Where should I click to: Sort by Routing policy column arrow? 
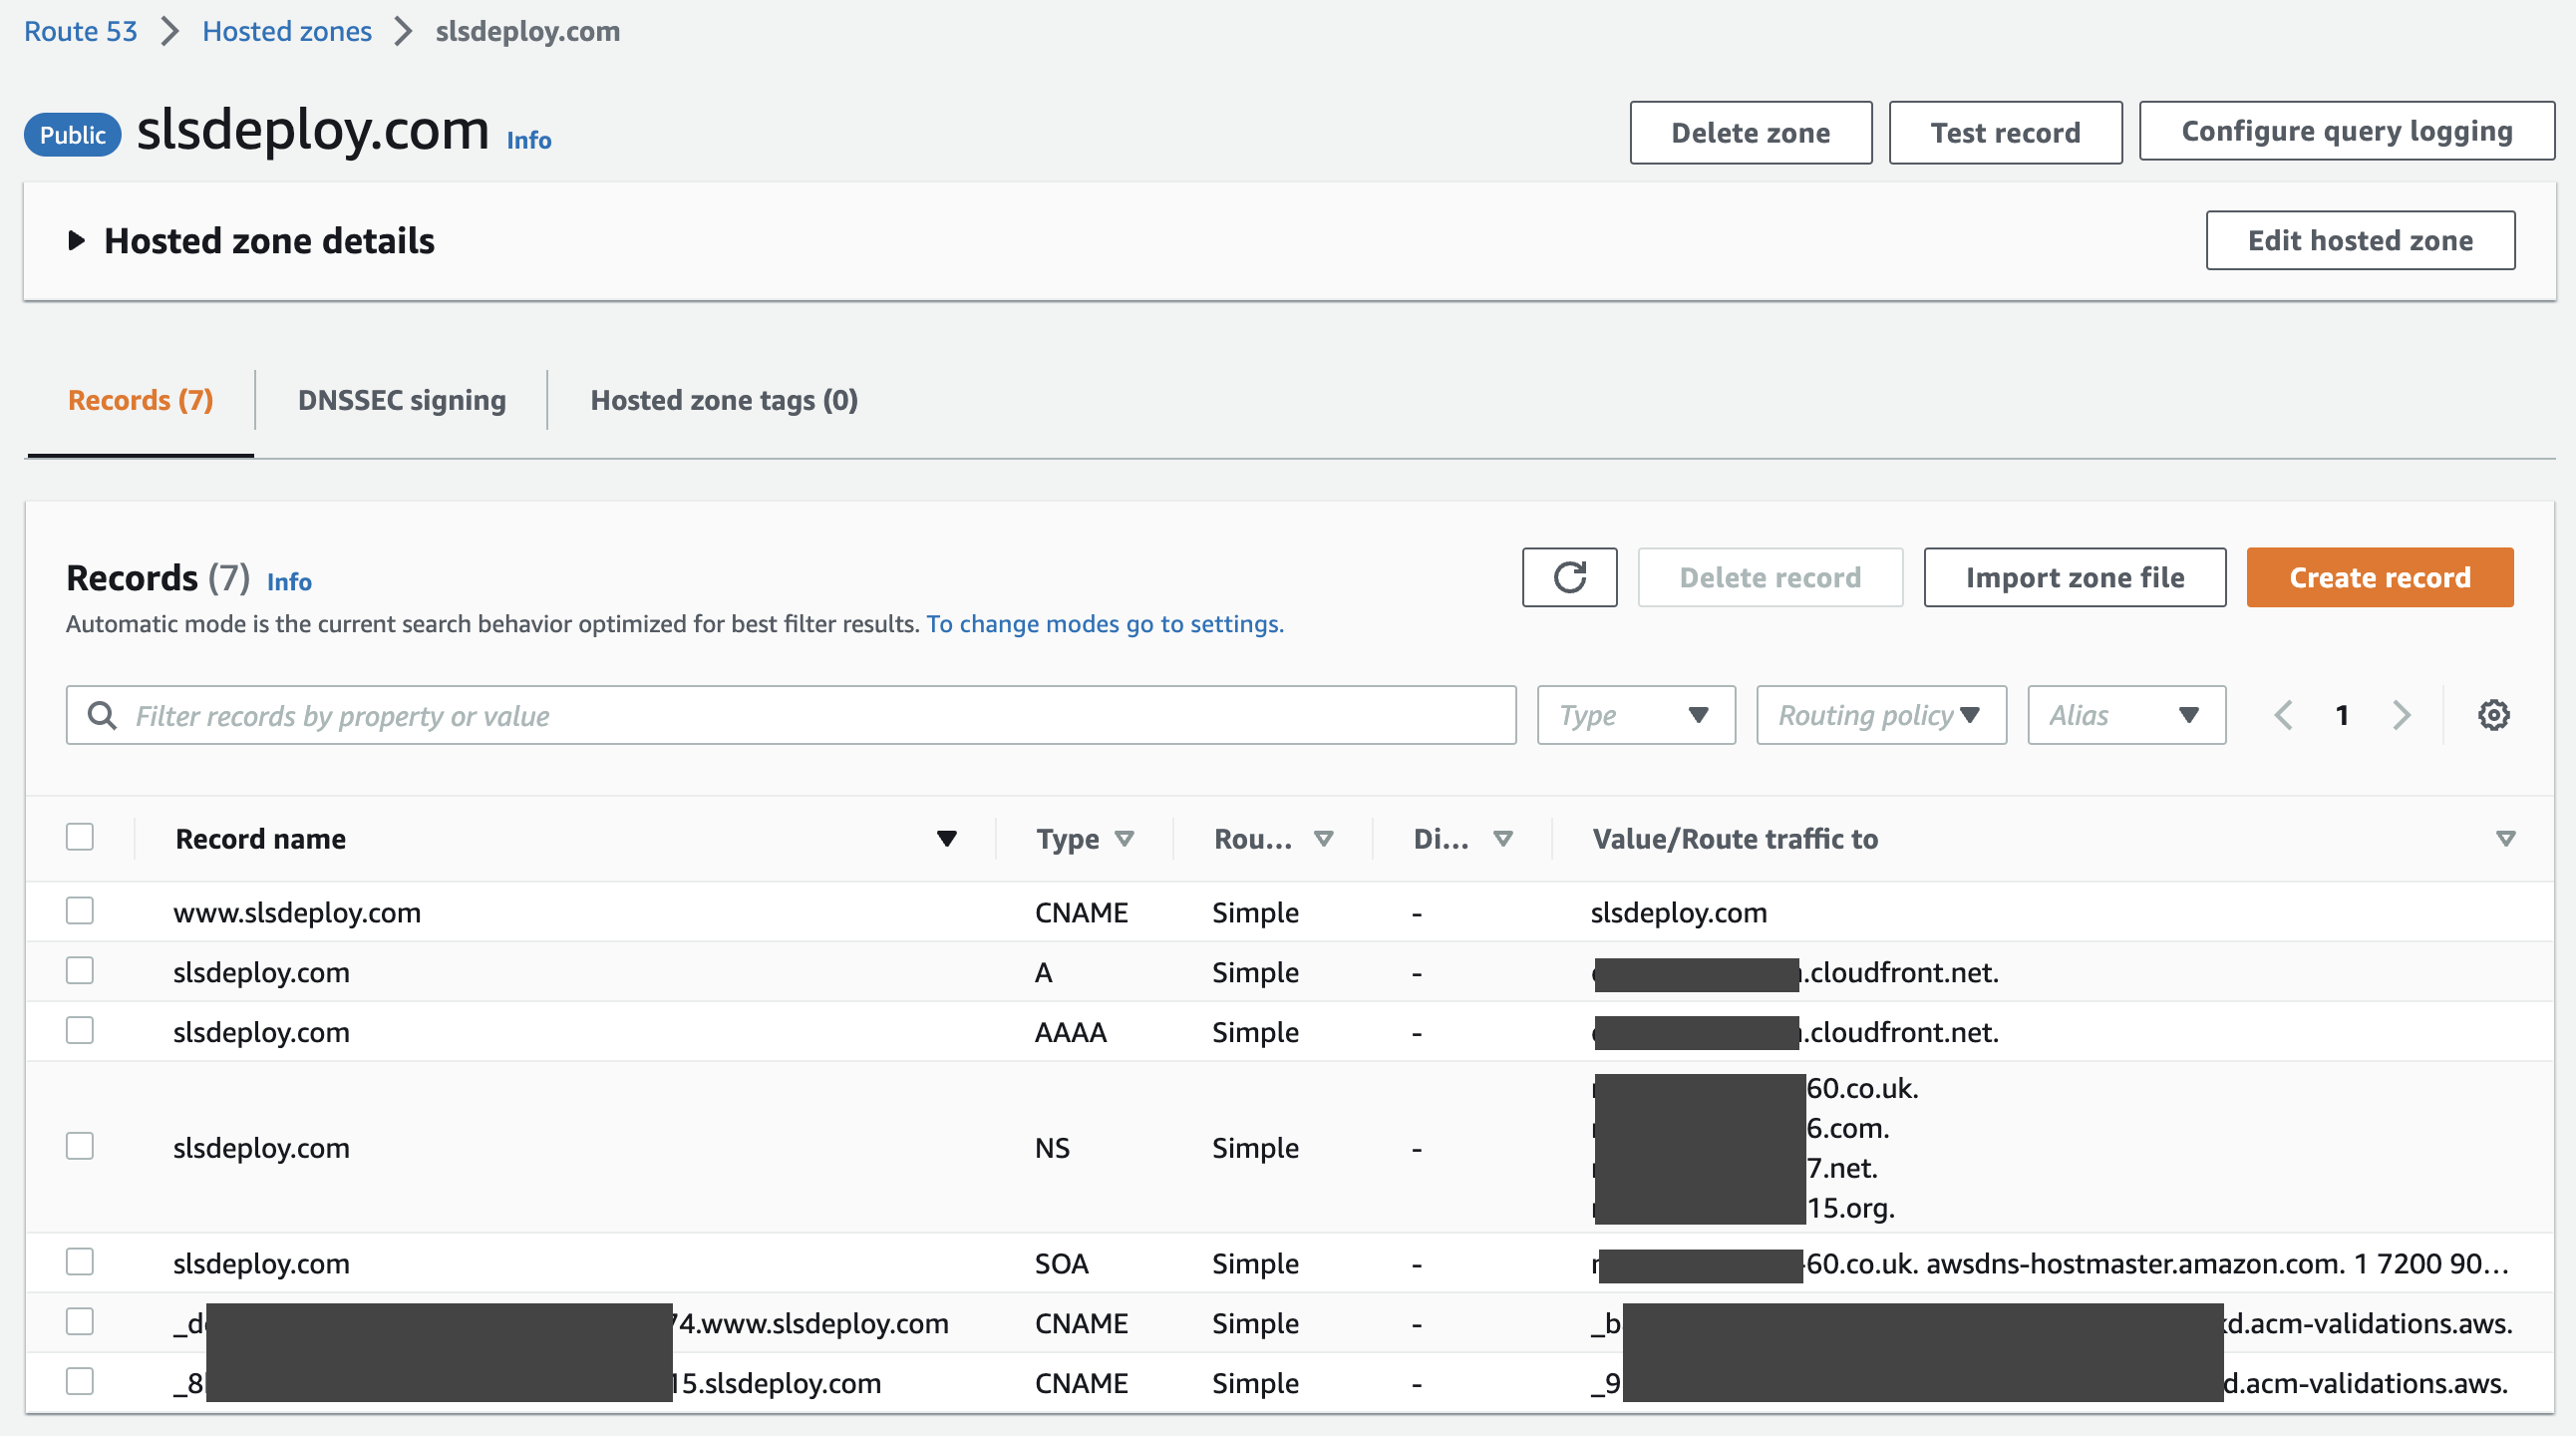click(x=1323, y=838)
